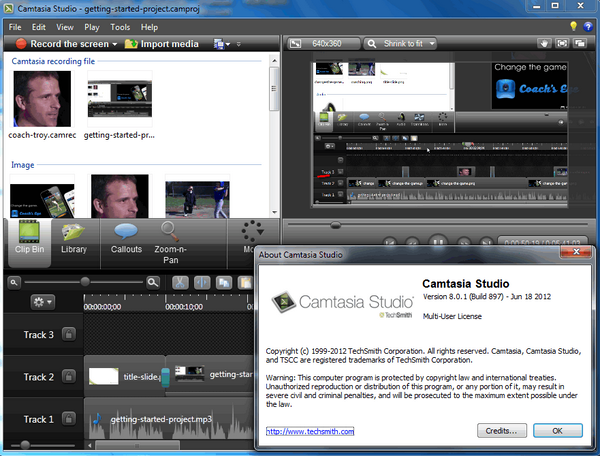The width and height of the screenshot is (600, 456).
Task: Click the preview playback seek slider handle
Action: (336, 225)
